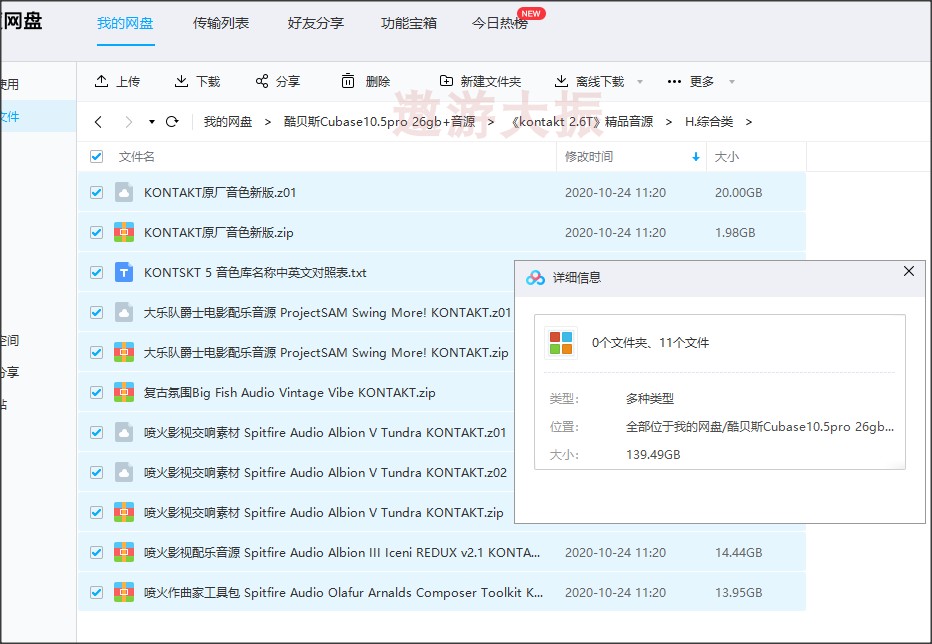This screenshot has height=644, width=932.
Task: Expand the 离线下载 dropdown arrow
Action: tap(640, 81)
